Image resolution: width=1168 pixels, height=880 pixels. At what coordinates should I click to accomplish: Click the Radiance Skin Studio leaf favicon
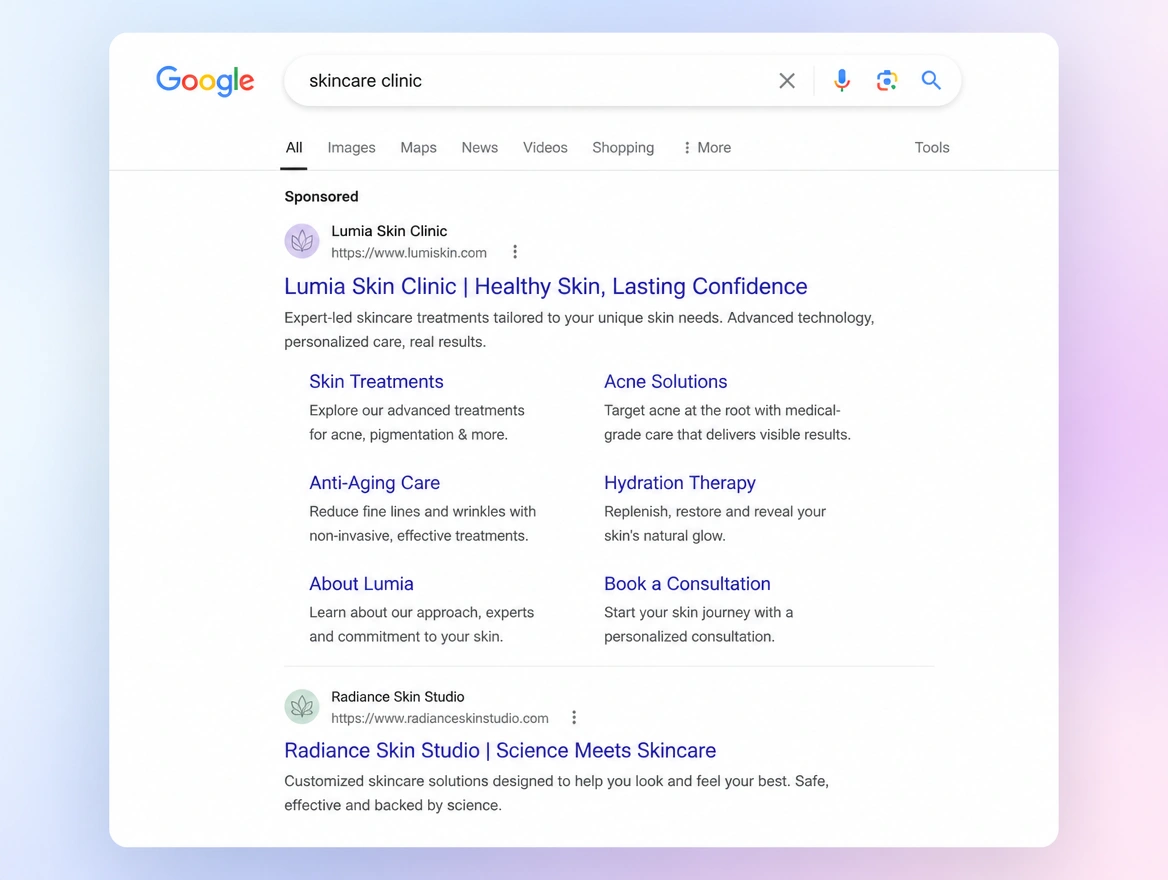302,706
